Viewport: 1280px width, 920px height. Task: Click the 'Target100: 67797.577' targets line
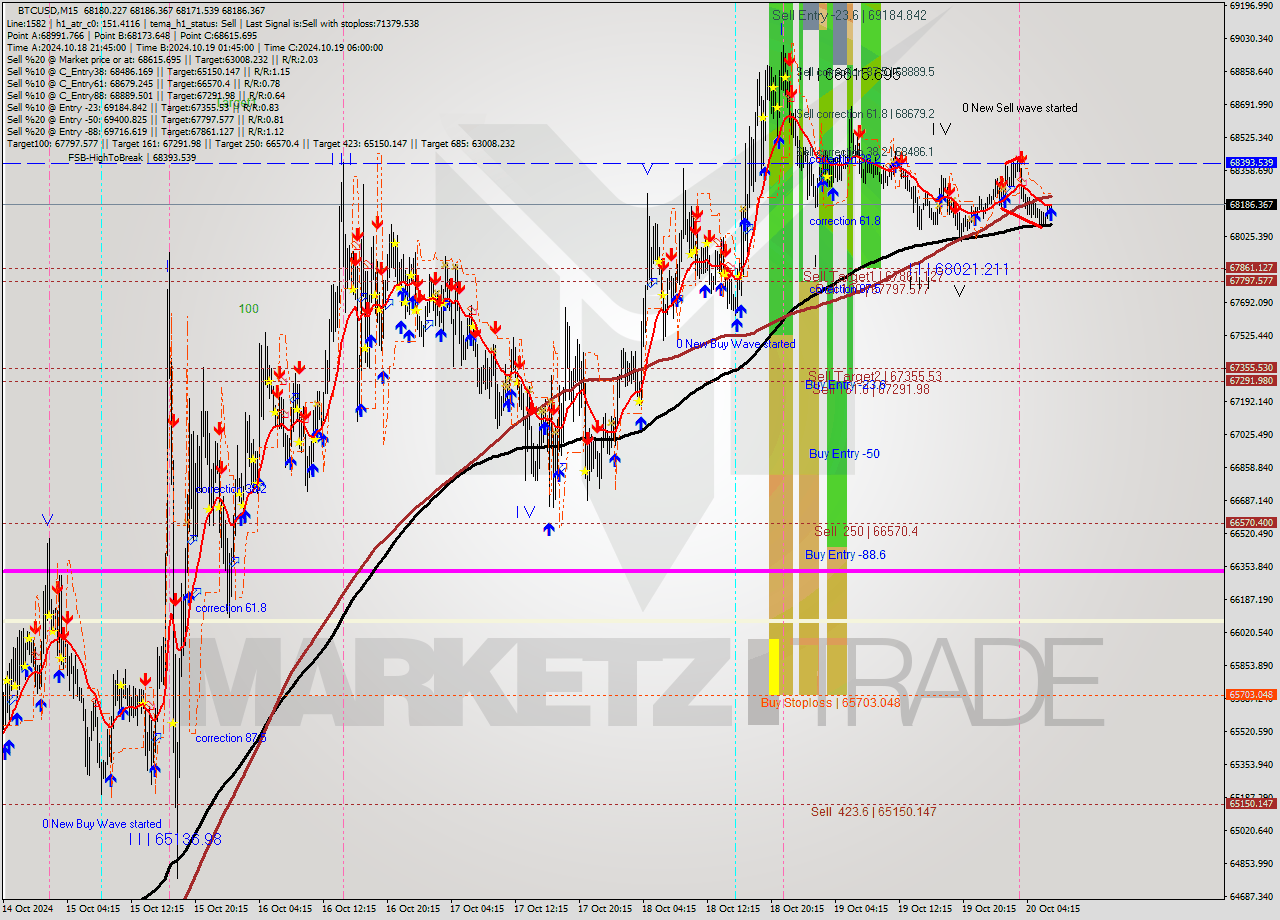[x=261, y=143]
